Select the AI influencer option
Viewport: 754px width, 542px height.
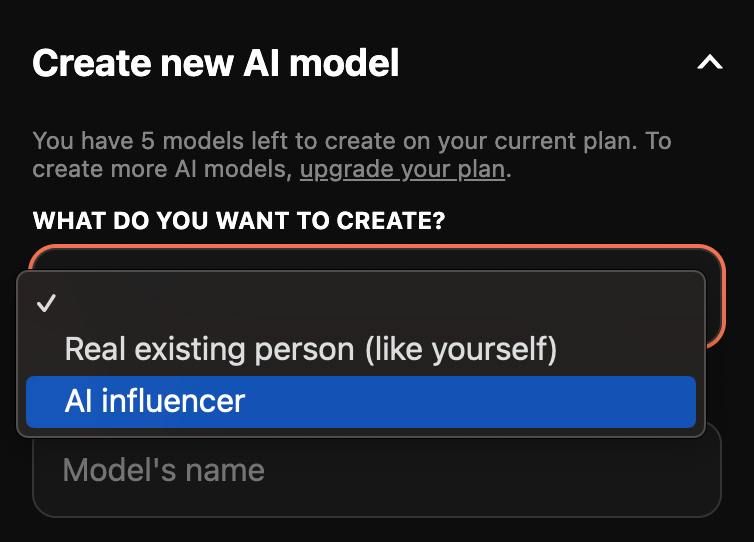[x=360, y=402]
